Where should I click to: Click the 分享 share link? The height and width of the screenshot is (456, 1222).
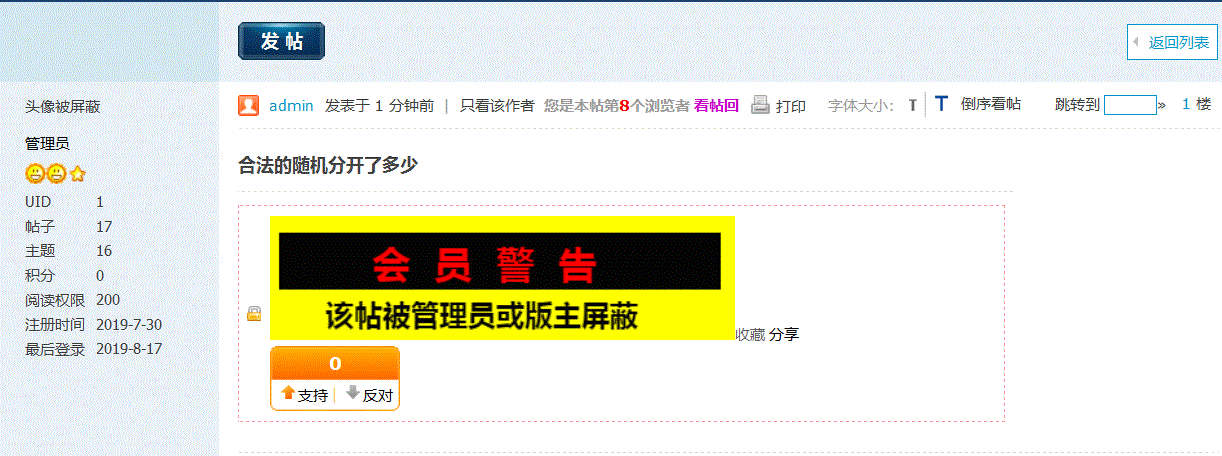784,334
